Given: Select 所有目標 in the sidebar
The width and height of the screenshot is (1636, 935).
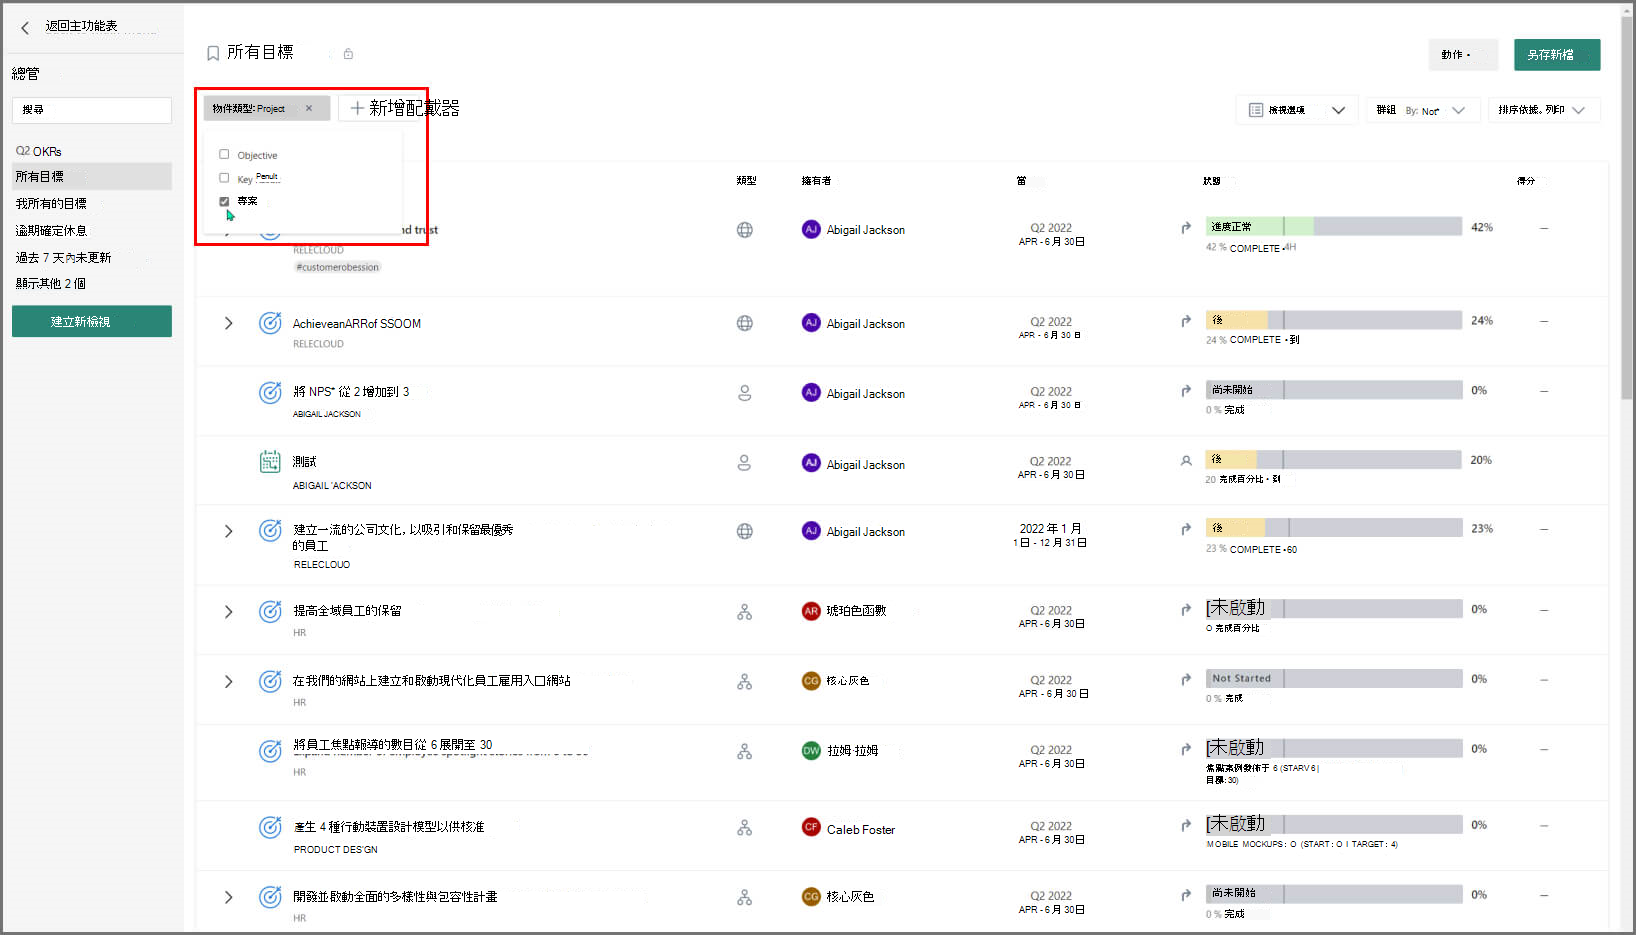Looking at the screenshot, I should (92, 176).
